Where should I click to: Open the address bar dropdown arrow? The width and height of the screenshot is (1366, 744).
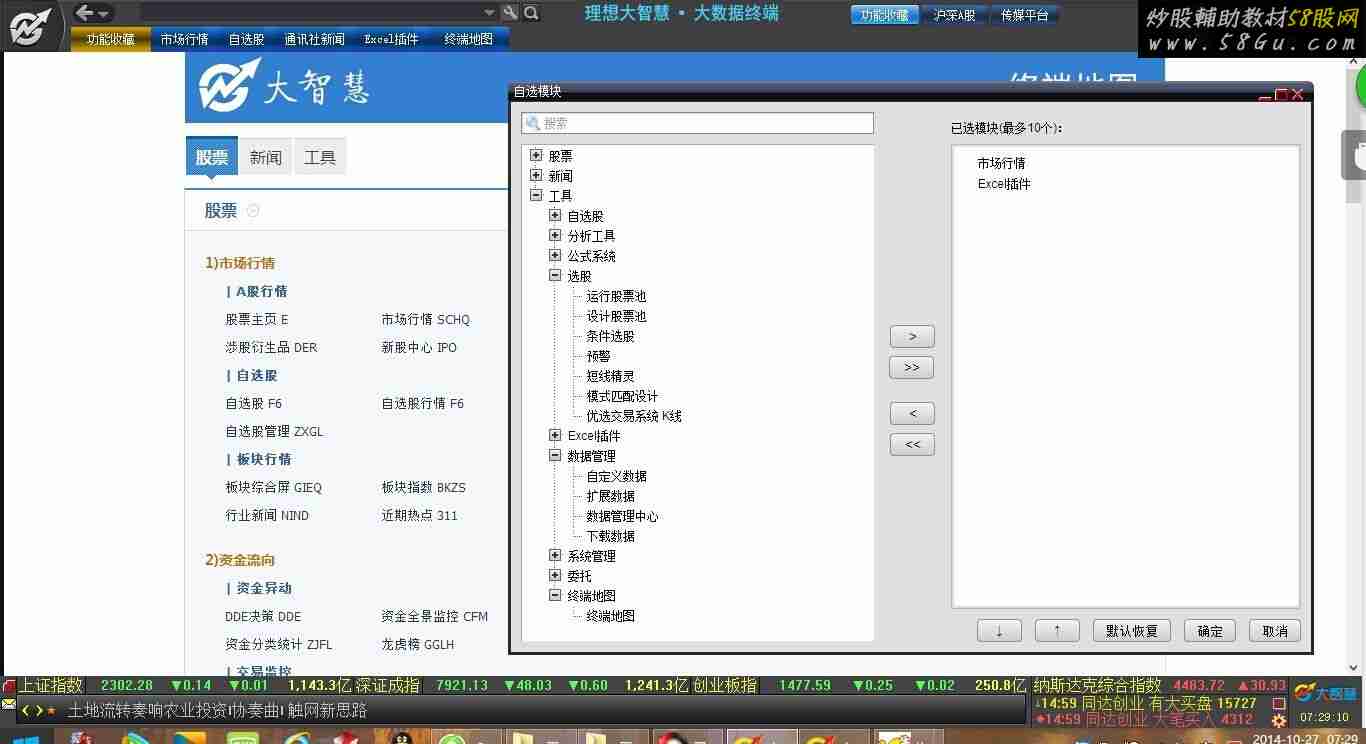tap(489, 13)
